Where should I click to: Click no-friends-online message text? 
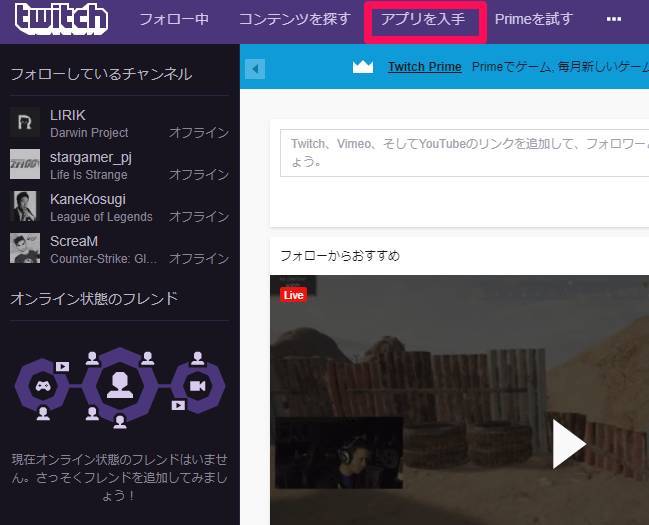pyautogui.click(x=120, y=477)
